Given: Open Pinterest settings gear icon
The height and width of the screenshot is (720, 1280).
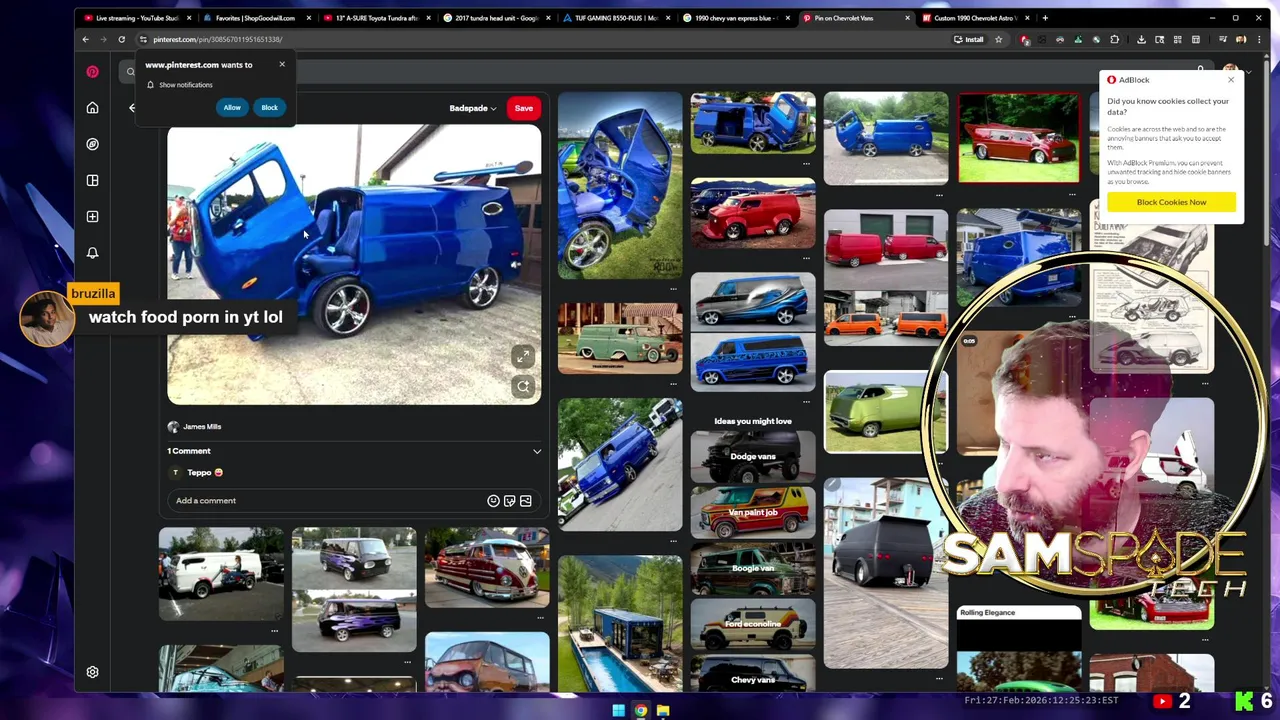Looking at the screenshot, I should click(x=92, y=672).
